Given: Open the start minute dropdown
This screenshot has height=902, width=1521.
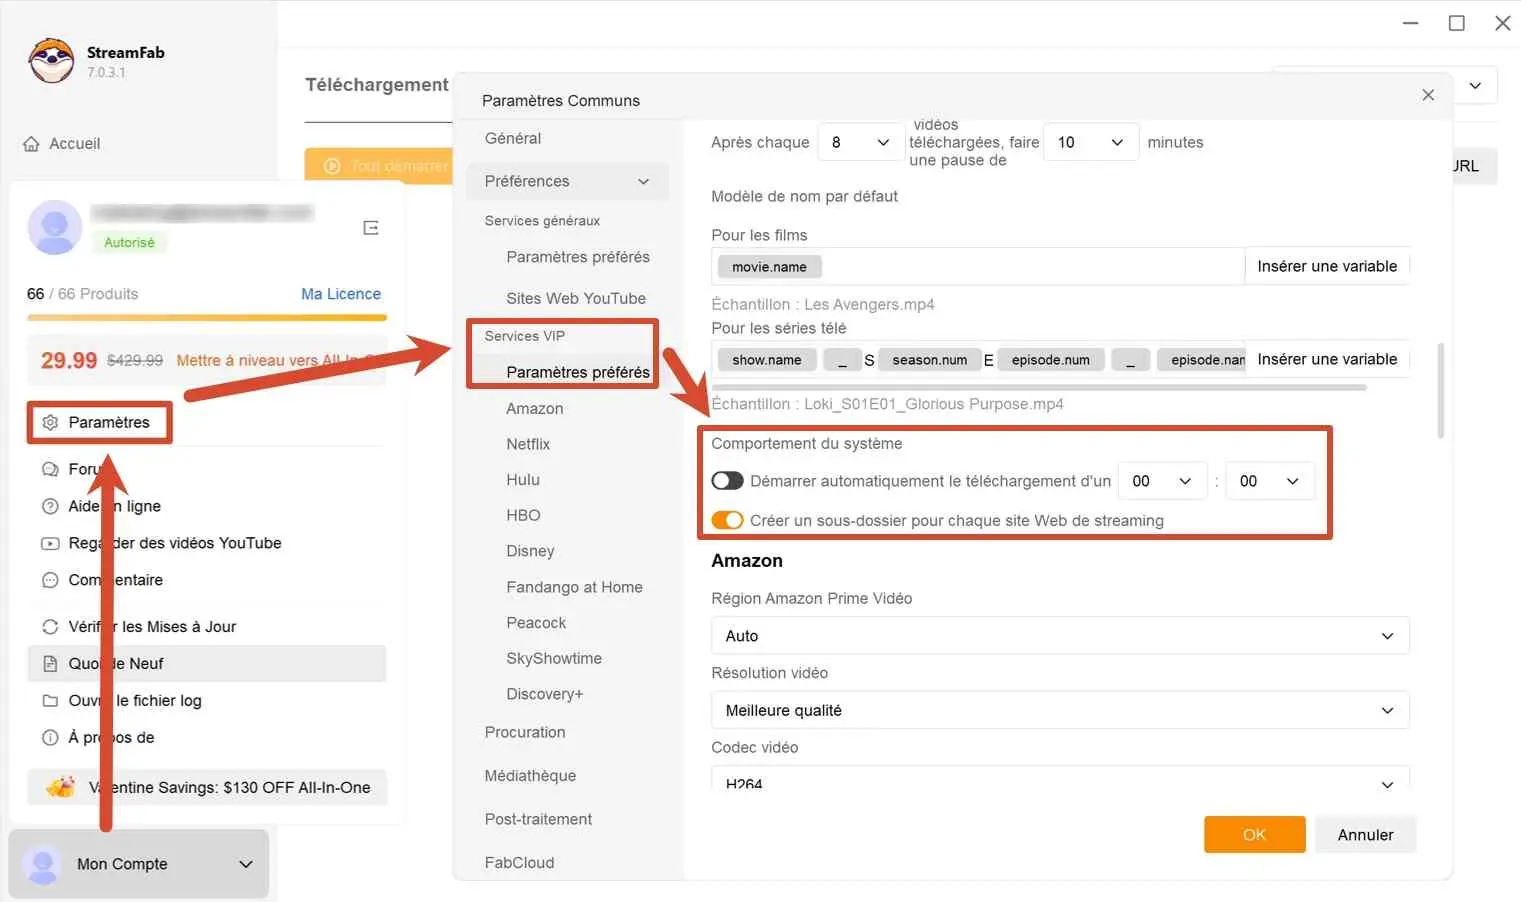Looking at the screenshot, I should 1269,481.
